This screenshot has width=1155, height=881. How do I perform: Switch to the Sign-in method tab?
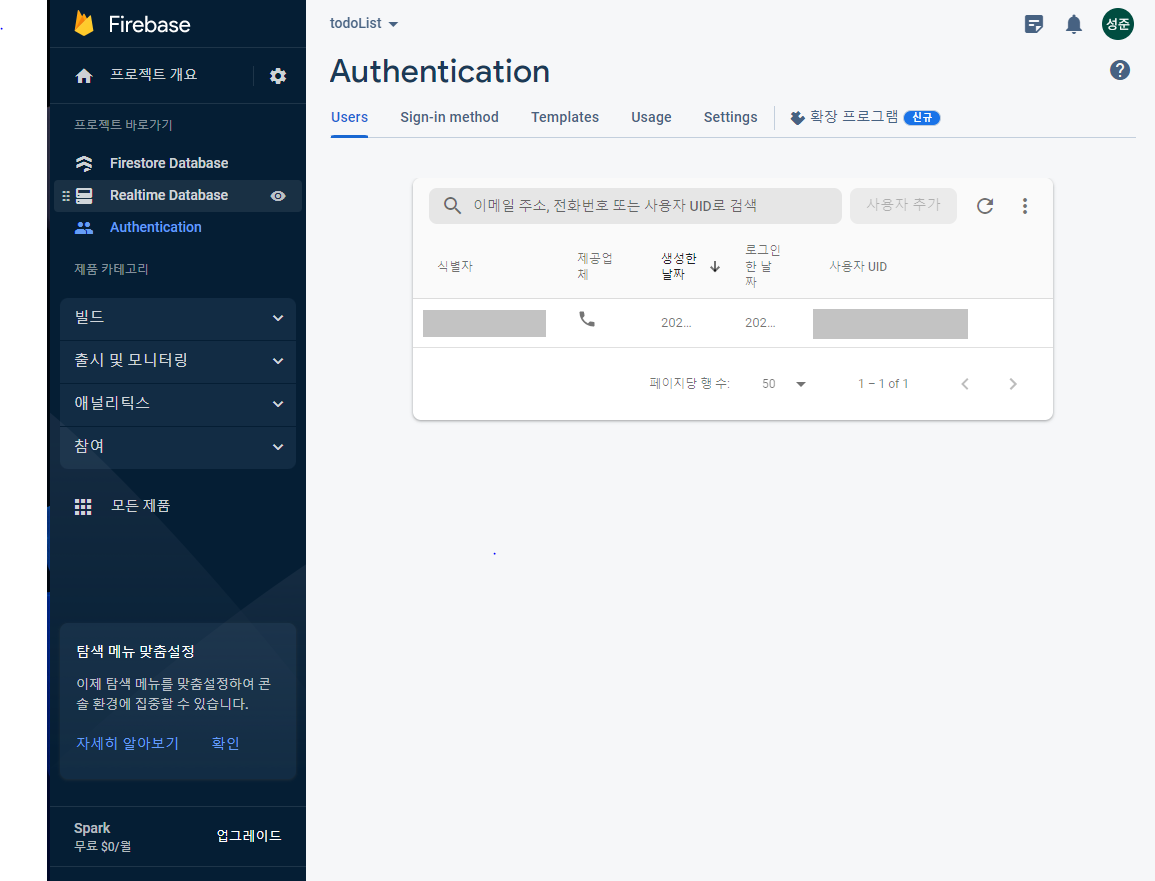[x=449, y=117]
